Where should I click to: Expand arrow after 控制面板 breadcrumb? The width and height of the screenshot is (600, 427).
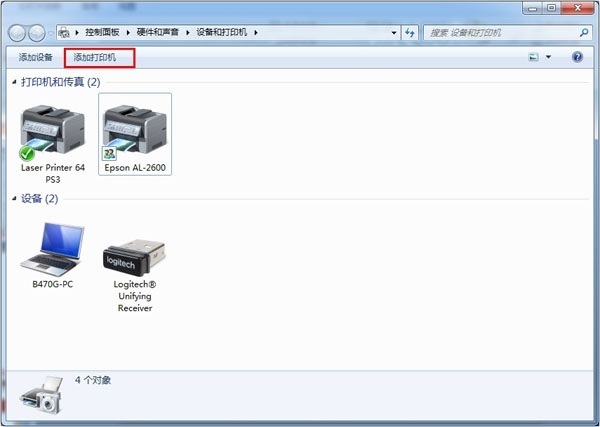coord(128,33)
